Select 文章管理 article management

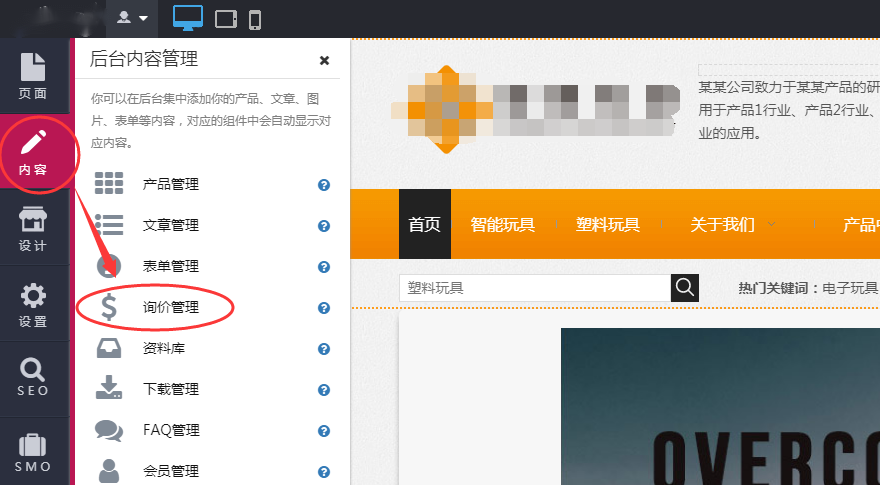171,226
